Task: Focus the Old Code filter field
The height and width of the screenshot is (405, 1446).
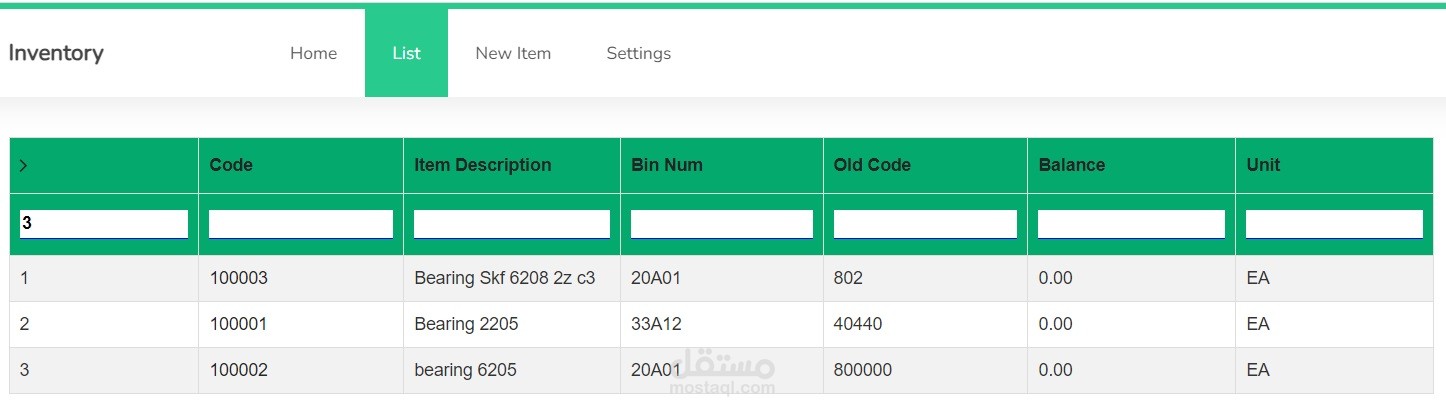Action: click(925, 224)
